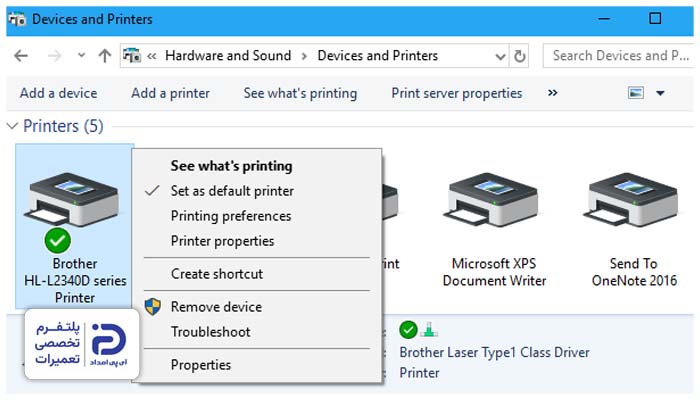Select the Brother HL-L2340D series Printer
The width and height of the screenshot is (700, 400).
(75, 226)
